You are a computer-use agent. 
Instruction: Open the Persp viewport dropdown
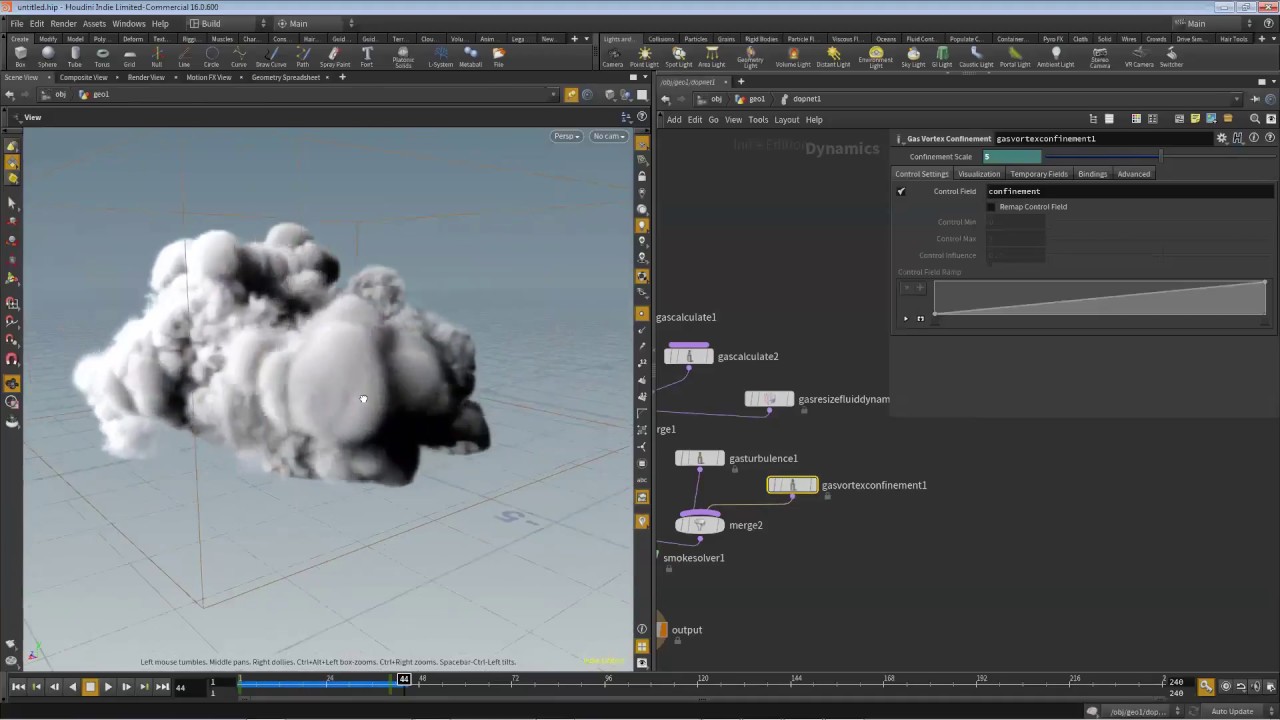[x=566, y=136]
